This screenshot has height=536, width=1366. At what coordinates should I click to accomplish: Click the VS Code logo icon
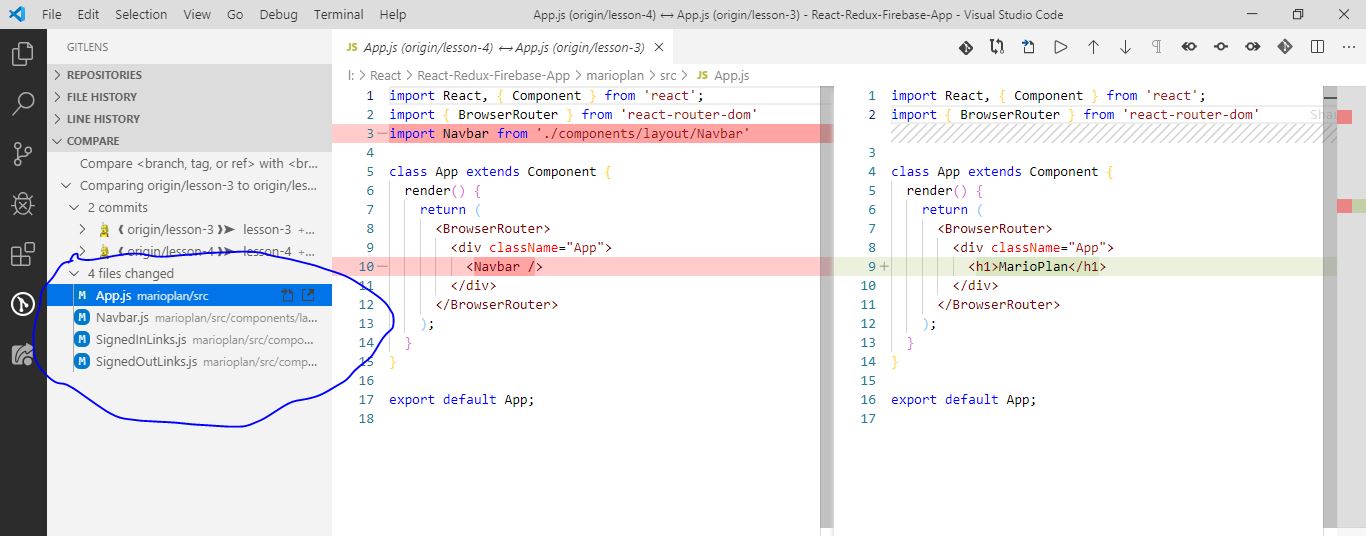tap(17, 14)
